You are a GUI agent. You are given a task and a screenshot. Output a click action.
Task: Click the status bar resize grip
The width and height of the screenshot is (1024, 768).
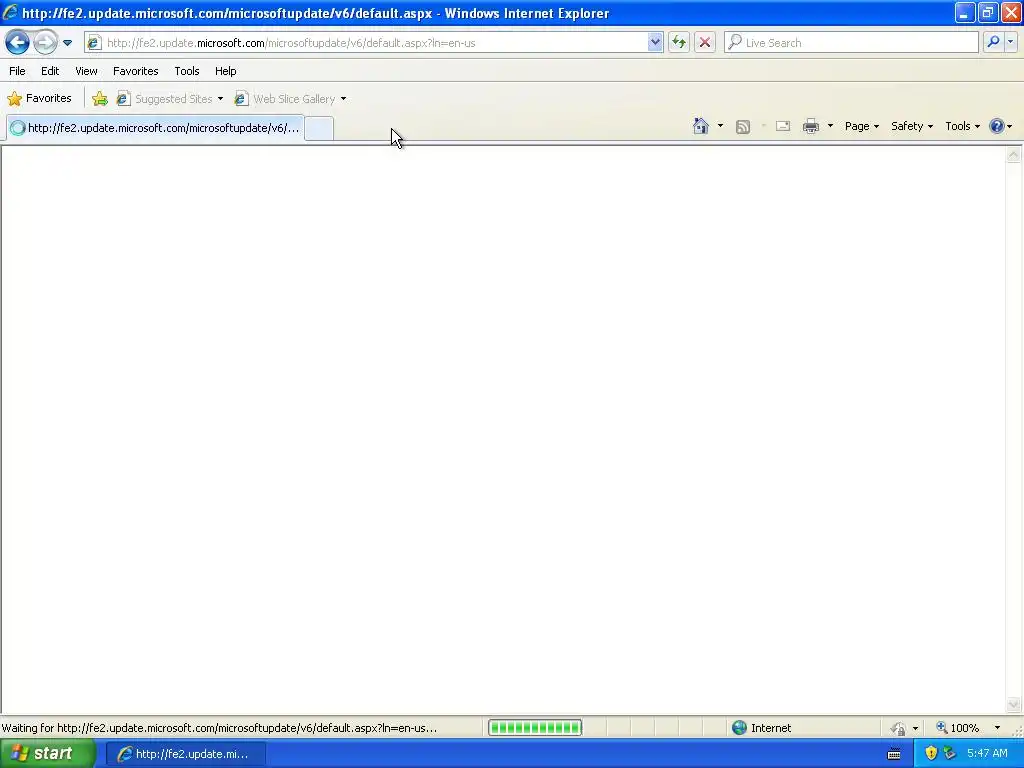(x=1016, y=730)
